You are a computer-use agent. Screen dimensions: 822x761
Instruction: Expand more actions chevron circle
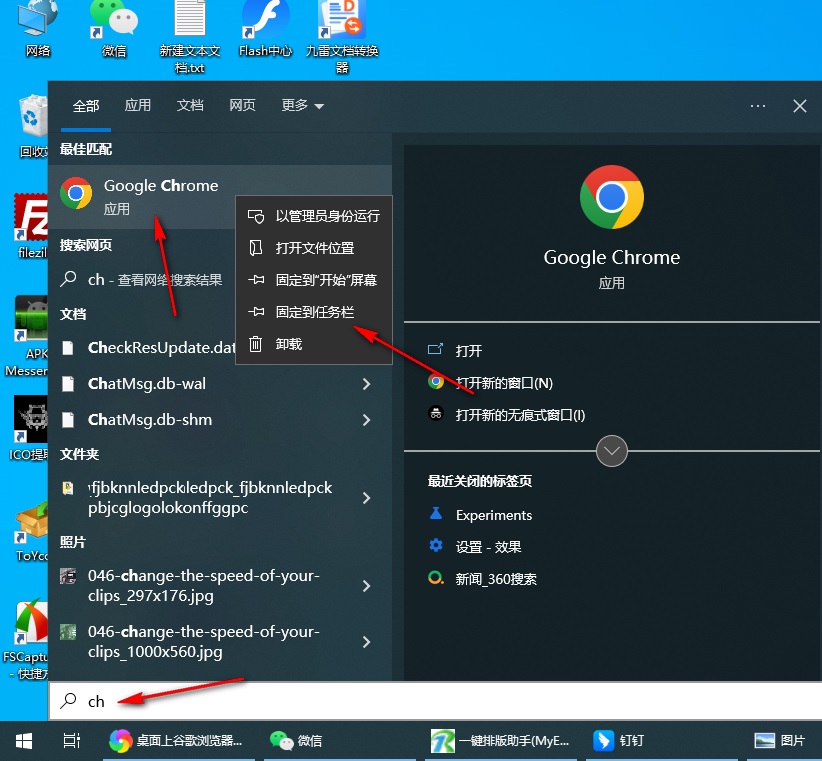tap(611, 451)
